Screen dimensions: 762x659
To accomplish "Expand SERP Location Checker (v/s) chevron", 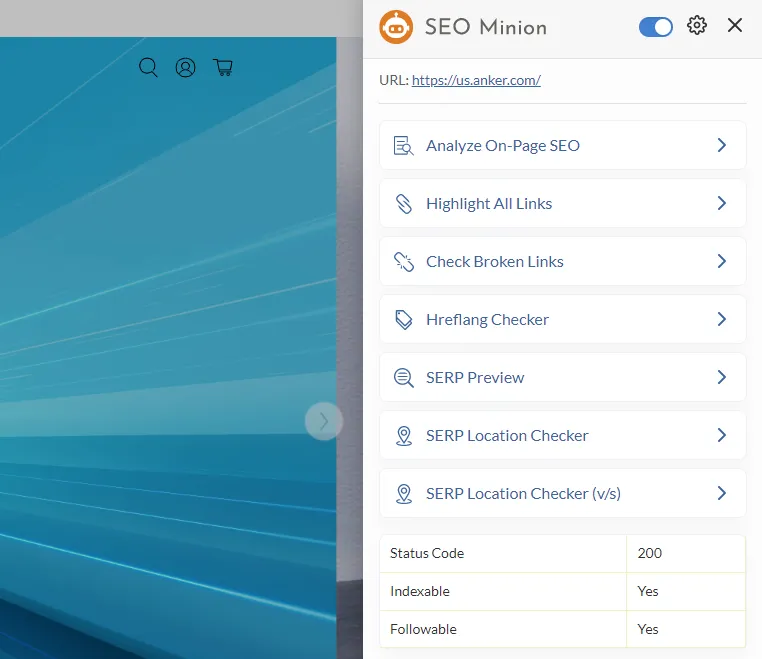I will coord(722,493).
